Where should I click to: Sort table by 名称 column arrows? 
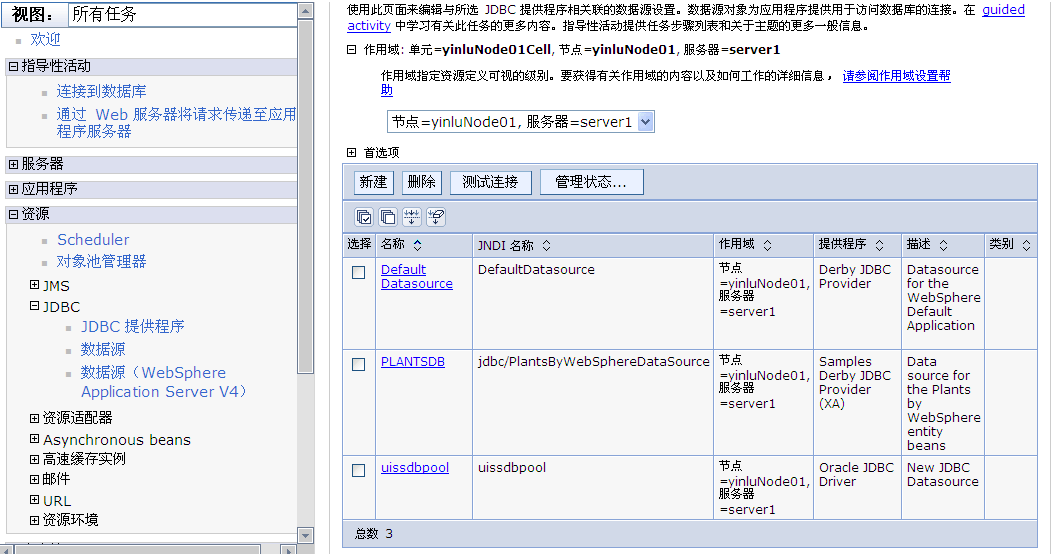point(417,245)
